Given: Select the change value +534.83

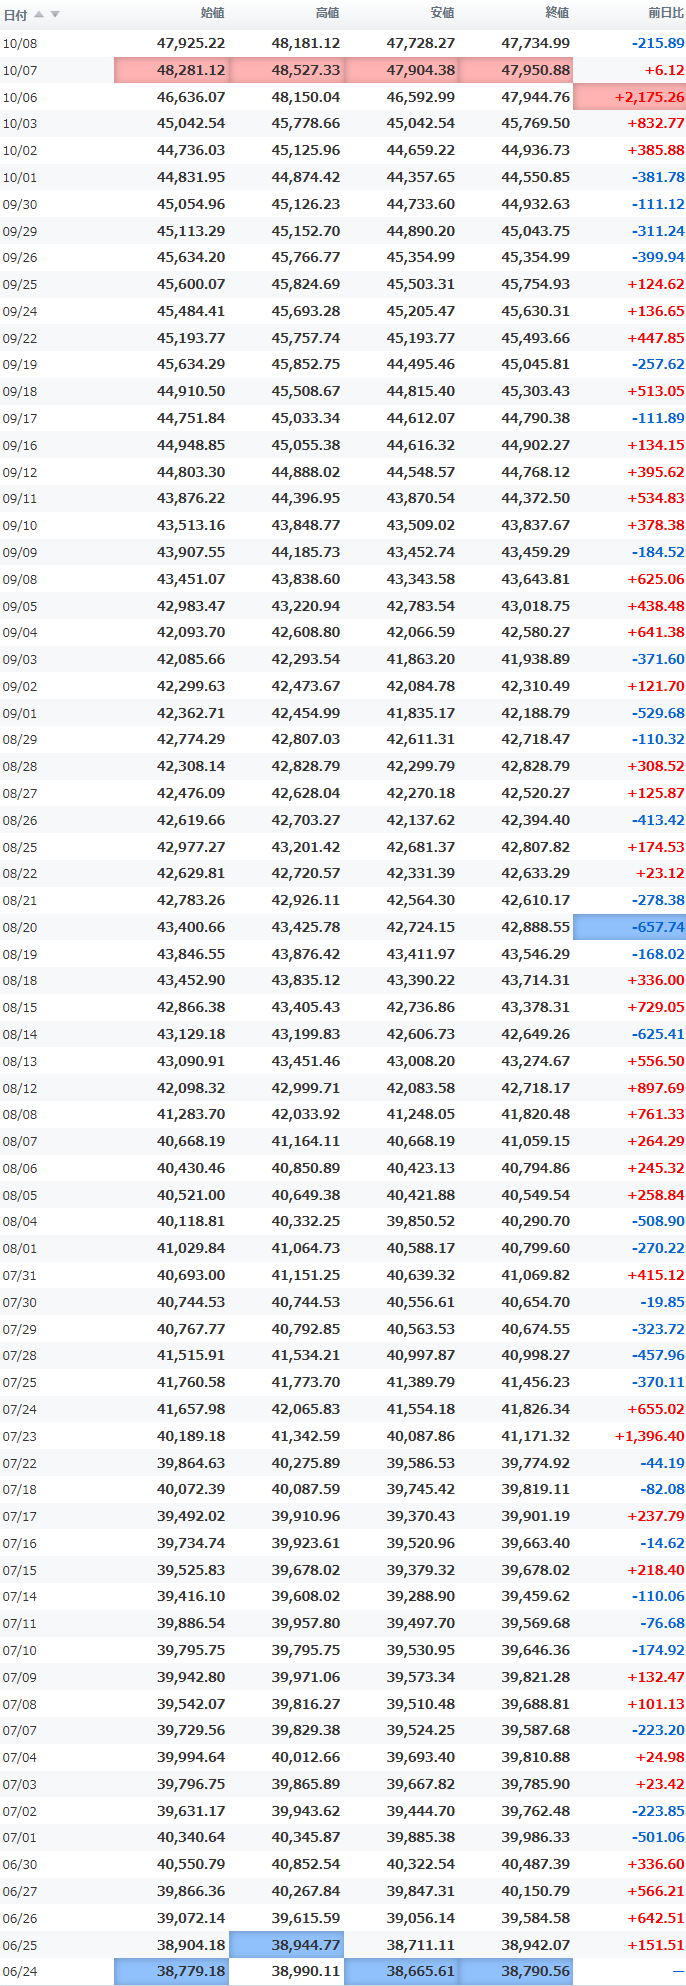Looking at the screenshot, I should click(656, 498).
